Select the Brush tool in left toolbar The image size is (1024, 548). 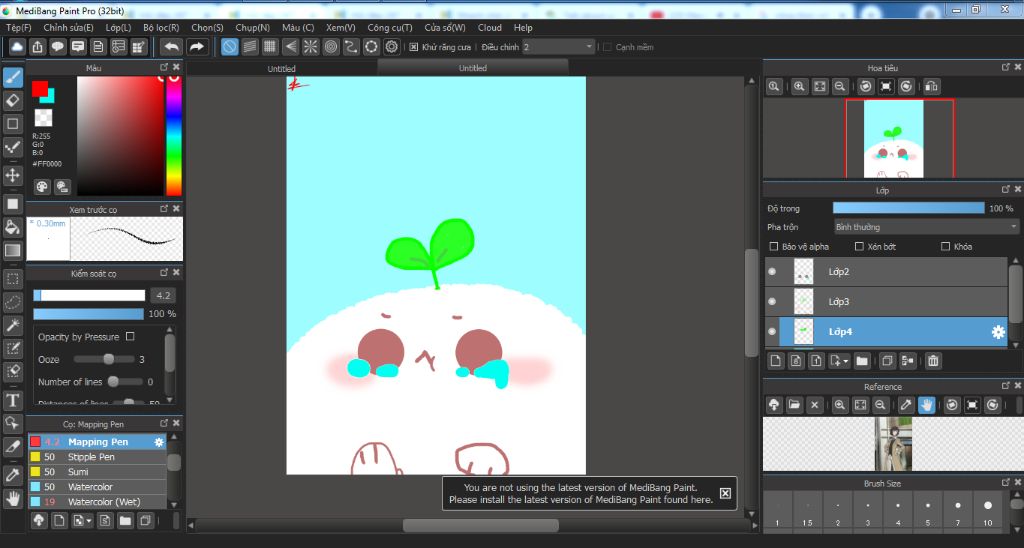[12, 78]
